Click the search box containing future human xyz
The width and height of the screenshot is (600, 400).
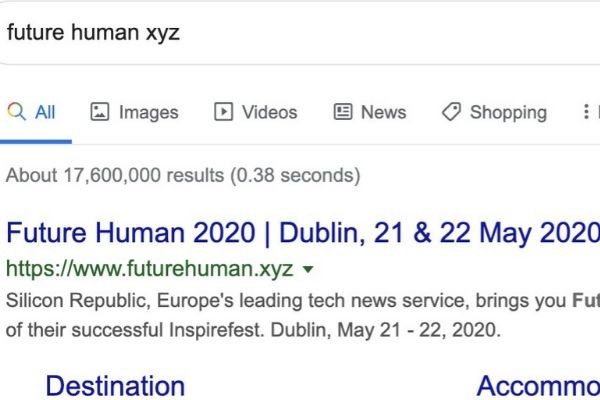(x=300, y=30)
